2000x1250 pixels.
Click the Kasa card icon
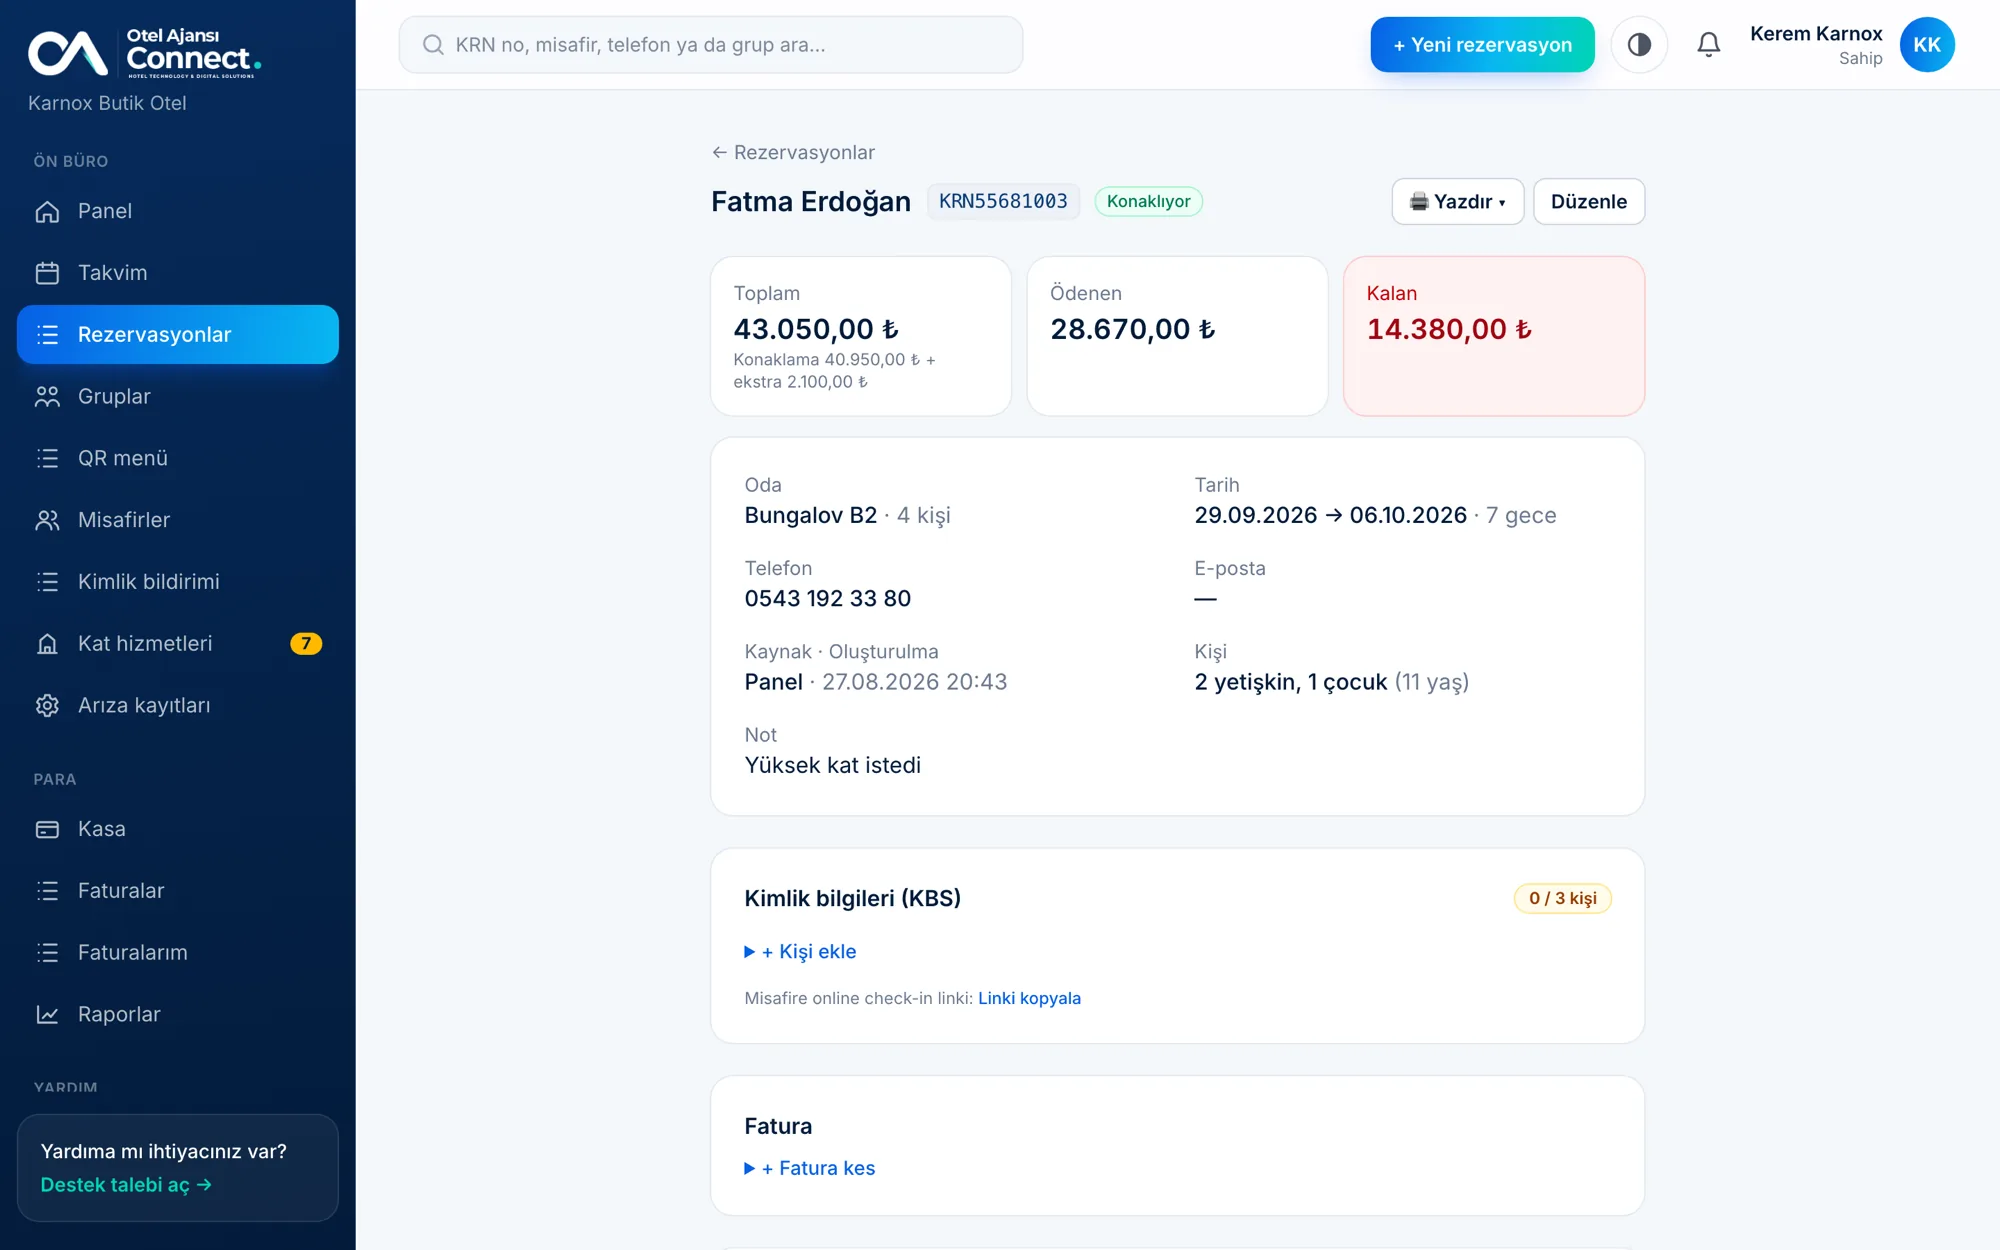click(x=47, y=829)
